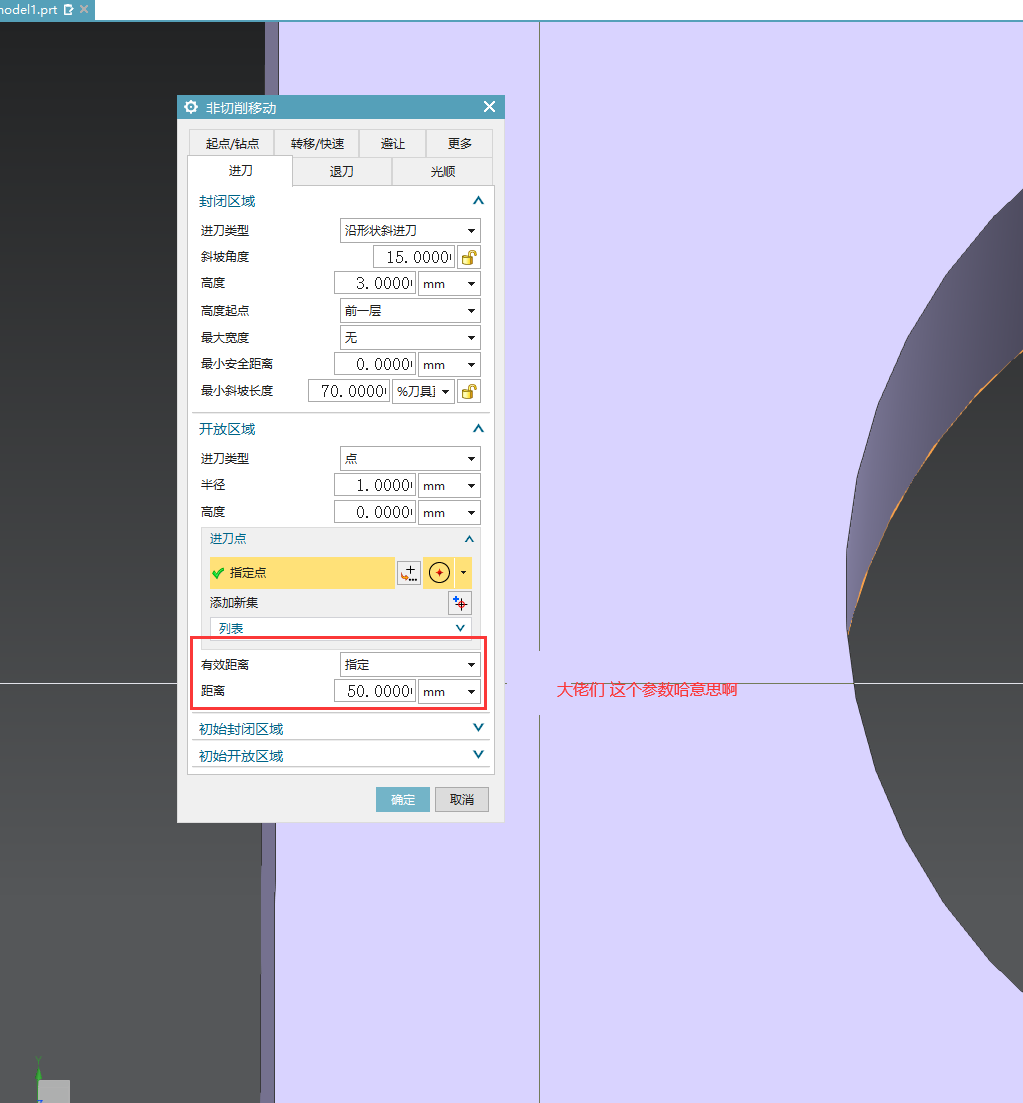
Task: Confirm with the 确定 button
Action: coord(402,800)
